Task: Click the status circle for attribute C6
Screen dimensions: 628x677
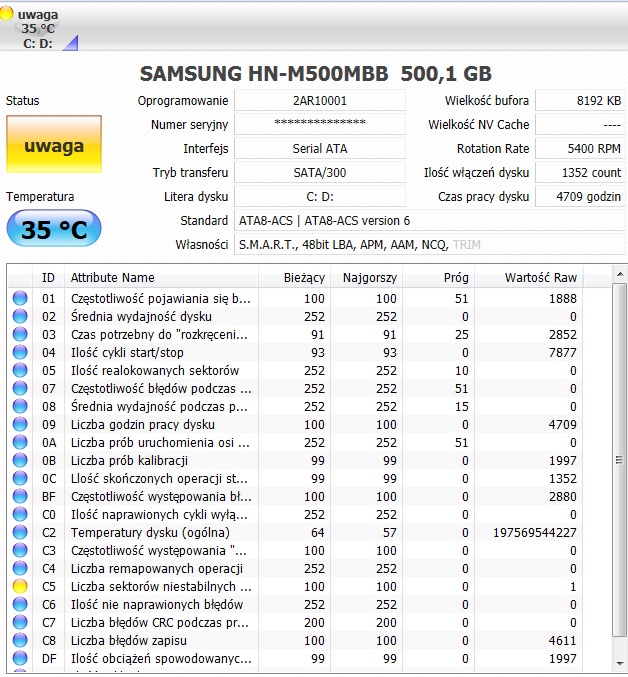Action: coord(20,604)
